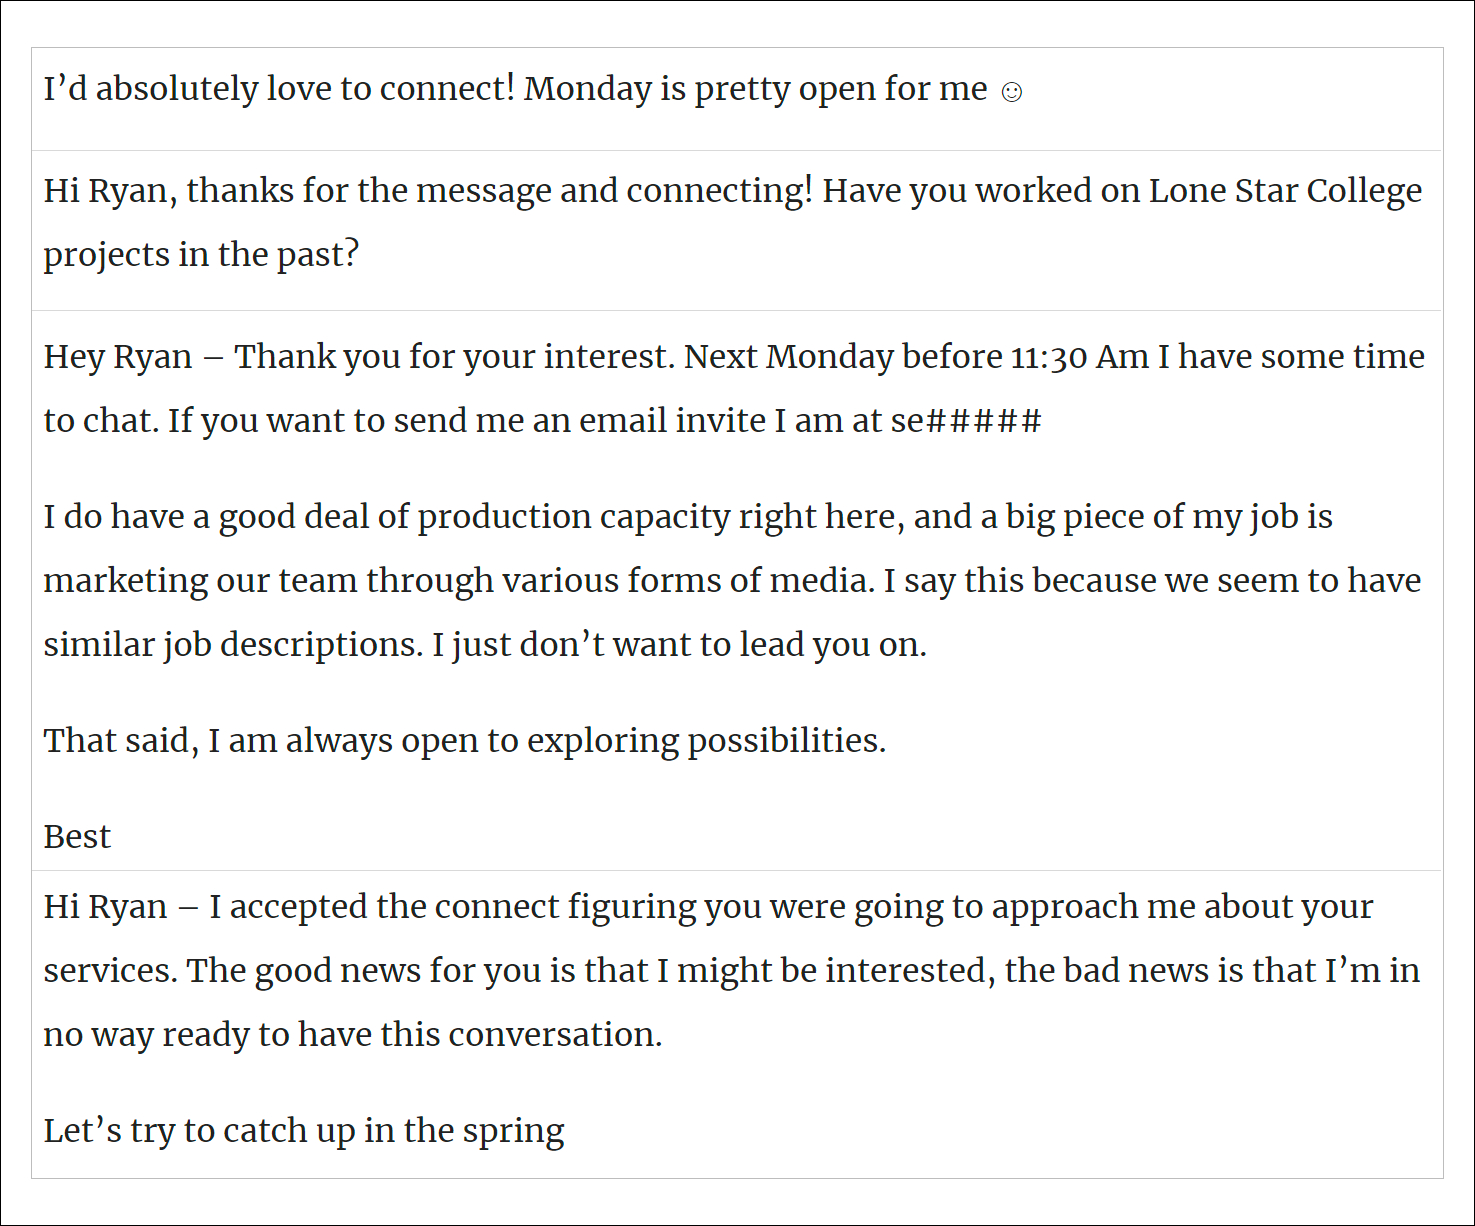1475x1226 pixels.
Task: Click 'similar job descriptions' sentence
Action: [233, 644]
